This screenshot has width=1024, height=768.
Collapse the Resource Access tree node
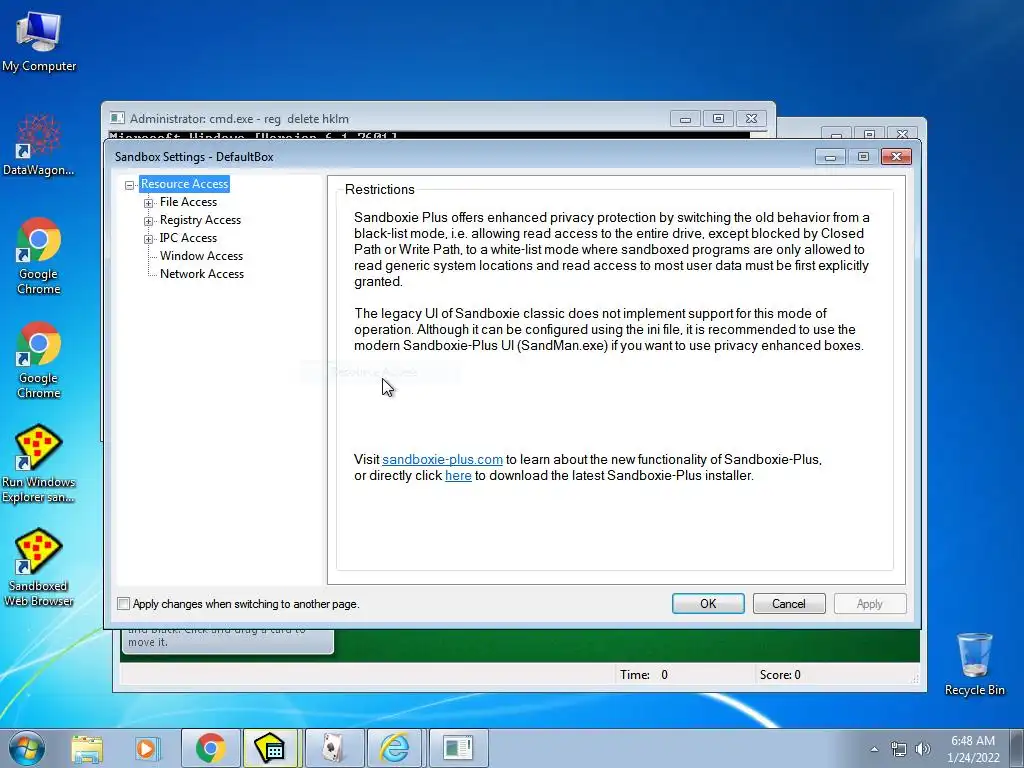point(129,185)
